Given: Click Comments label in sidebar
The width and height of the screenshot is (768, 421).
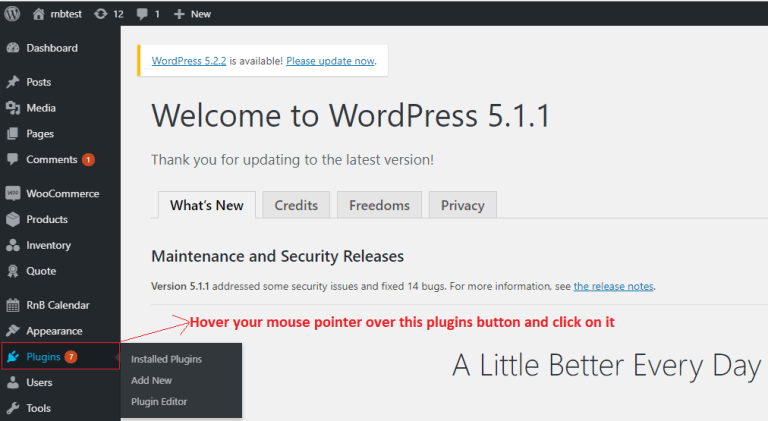Looking at the screenshot, I should [52, 160].
